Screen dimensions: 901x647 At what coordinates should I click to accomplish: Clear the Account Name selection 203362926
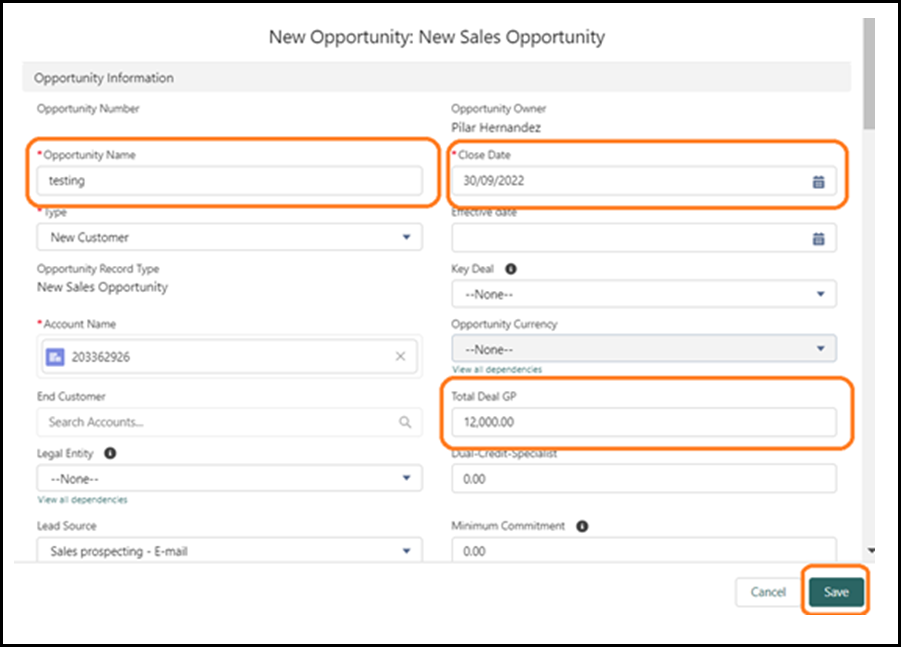point(401,357)
